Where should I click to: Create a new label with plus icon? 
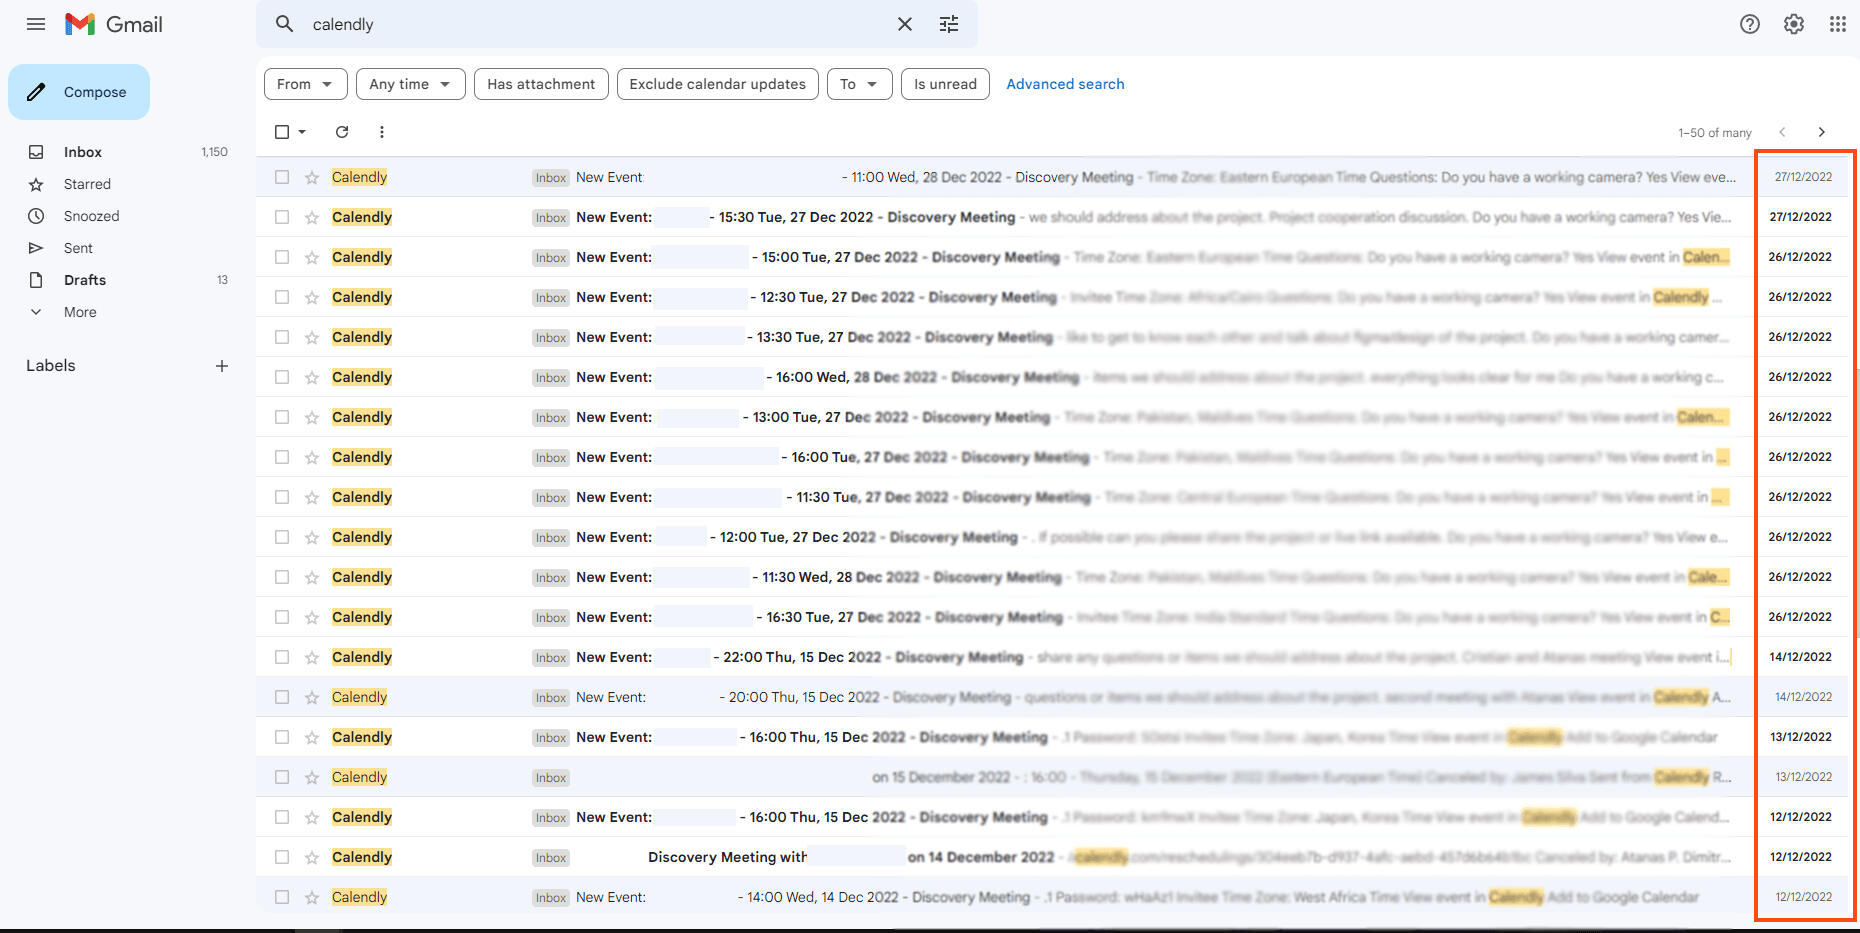[x=222, y=366]
